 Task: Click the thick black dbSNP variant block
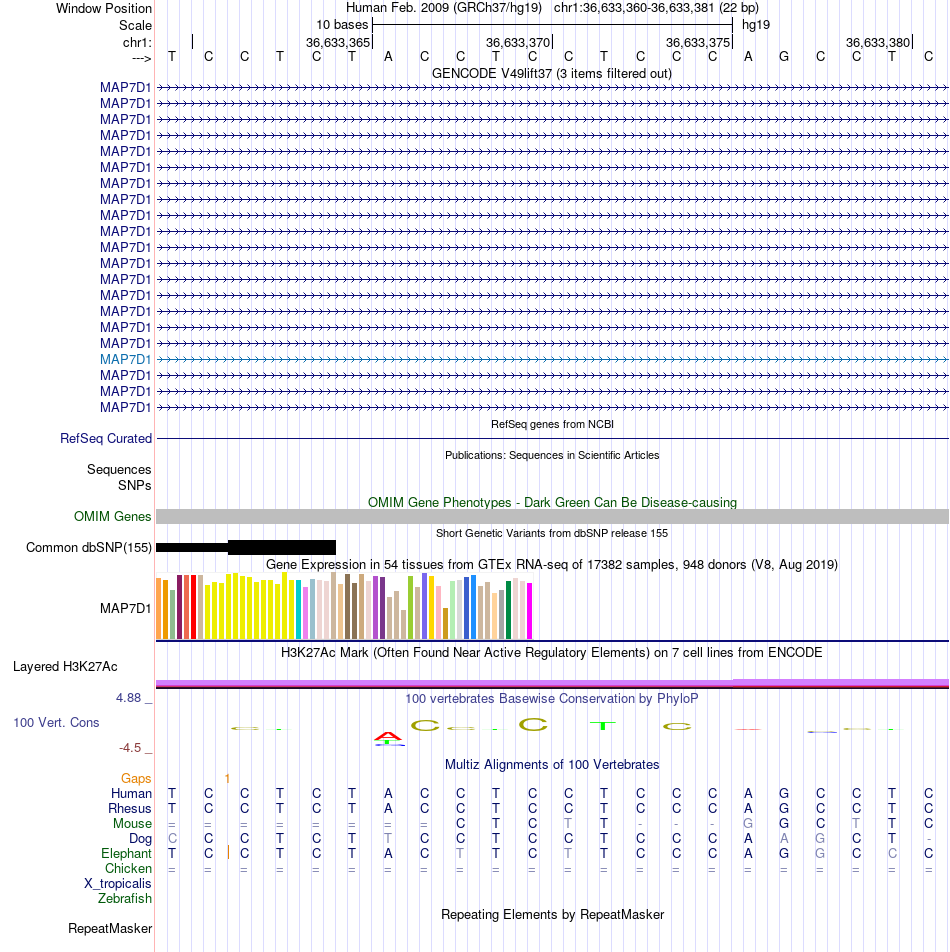click(282, 547)
